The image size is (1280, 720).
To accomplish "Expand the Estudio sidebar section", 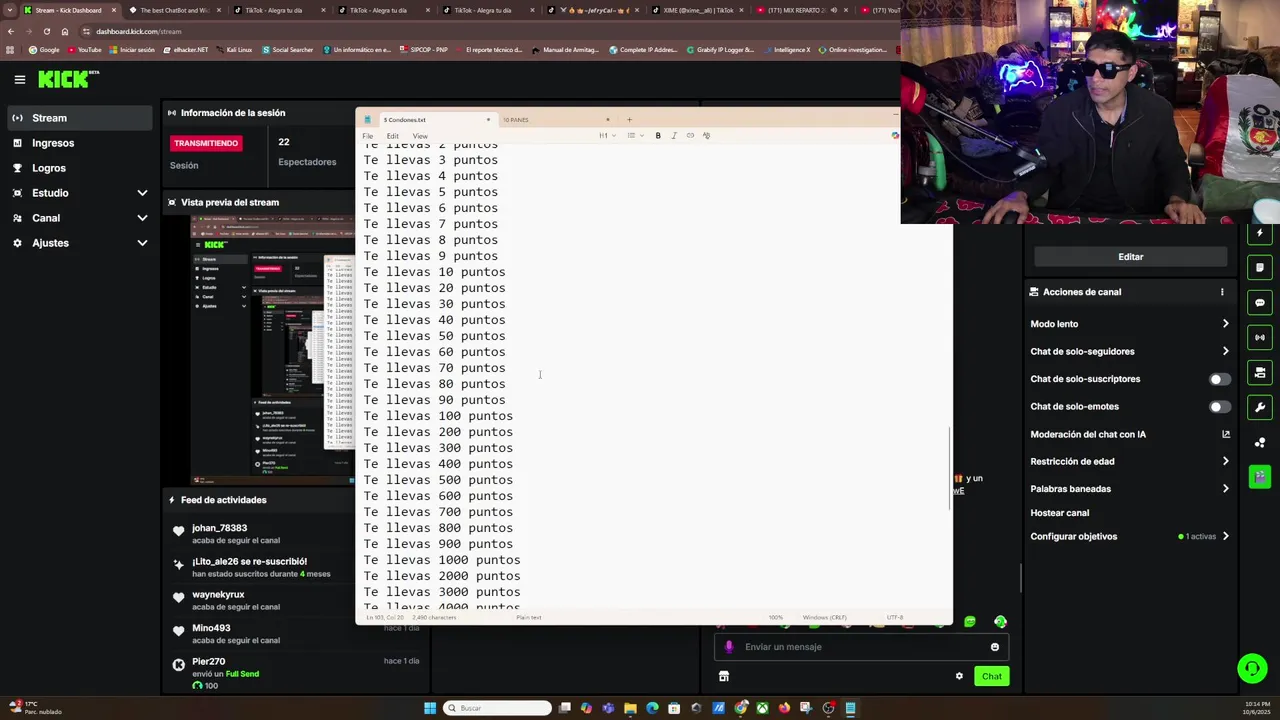I will pos(142,193).
